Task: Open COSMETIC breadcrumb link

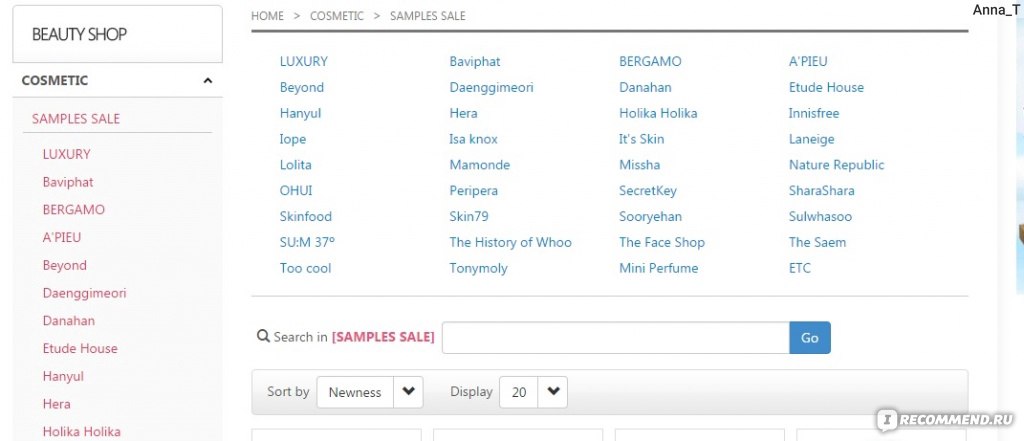Action: [x=336, y=16]
